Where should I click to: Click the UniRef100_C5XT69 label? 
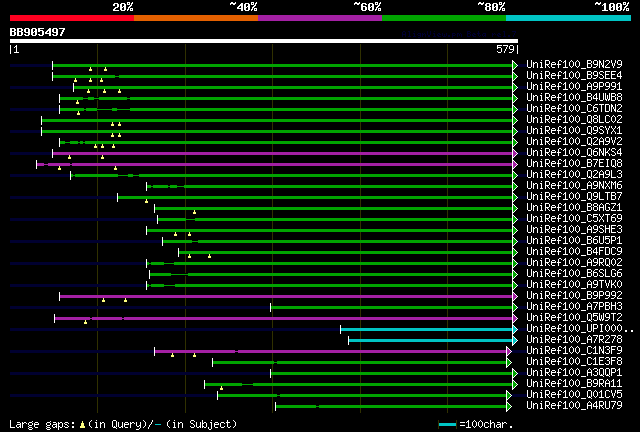coord(574,219)
